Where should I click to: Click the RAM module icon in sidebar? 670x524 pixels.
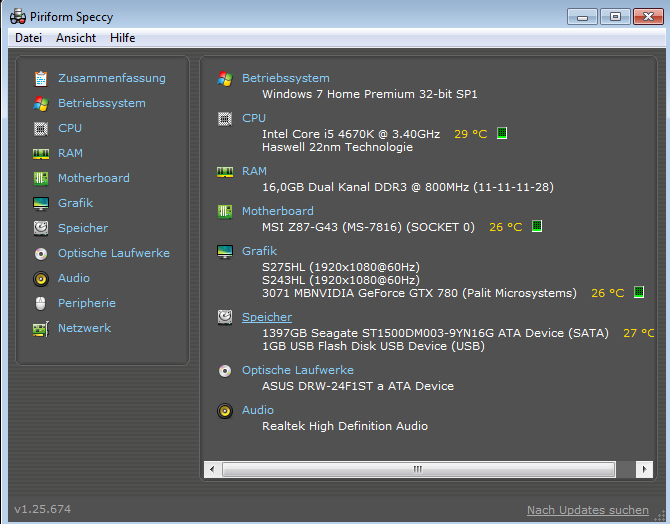[41, 154]
